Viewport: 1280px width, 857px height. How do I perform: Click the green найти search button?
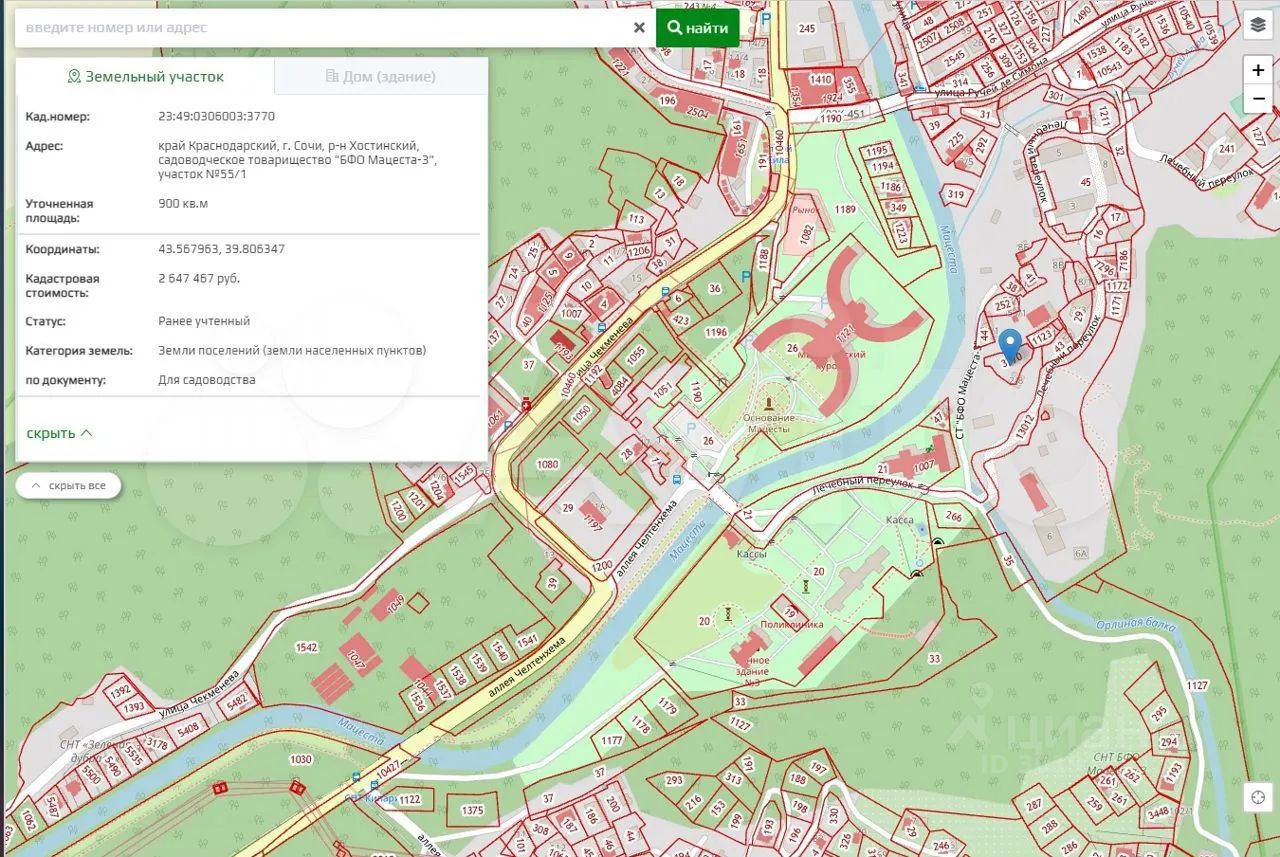(x=698, y=28)
